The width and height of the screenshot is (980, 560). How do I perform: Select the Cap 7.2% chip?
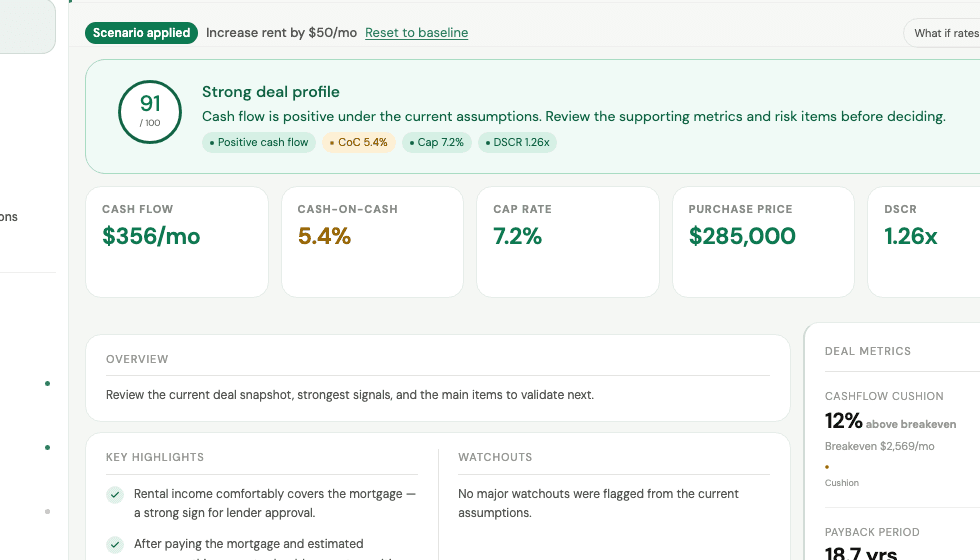point(436,142)
